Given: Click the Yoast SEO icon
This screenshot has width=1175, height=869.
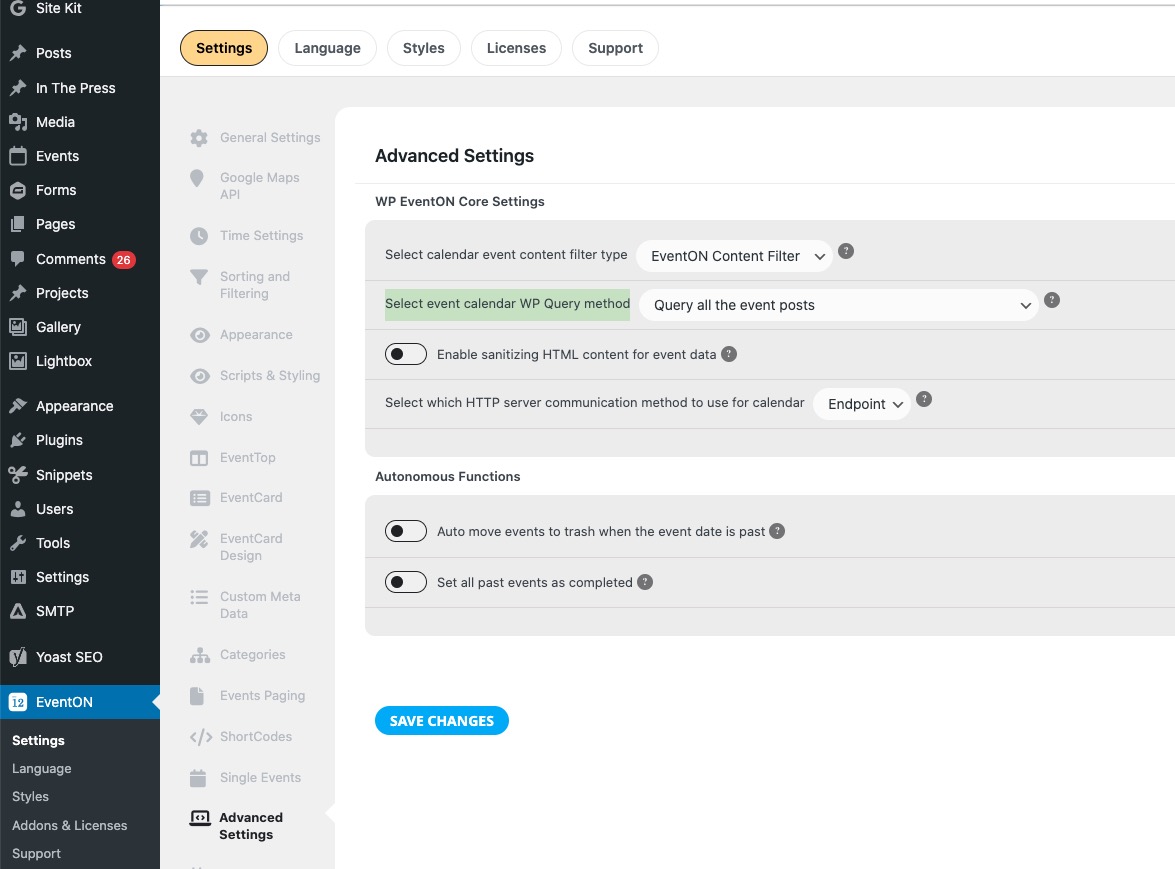Looking at the screenshot, I should point(18,657).
